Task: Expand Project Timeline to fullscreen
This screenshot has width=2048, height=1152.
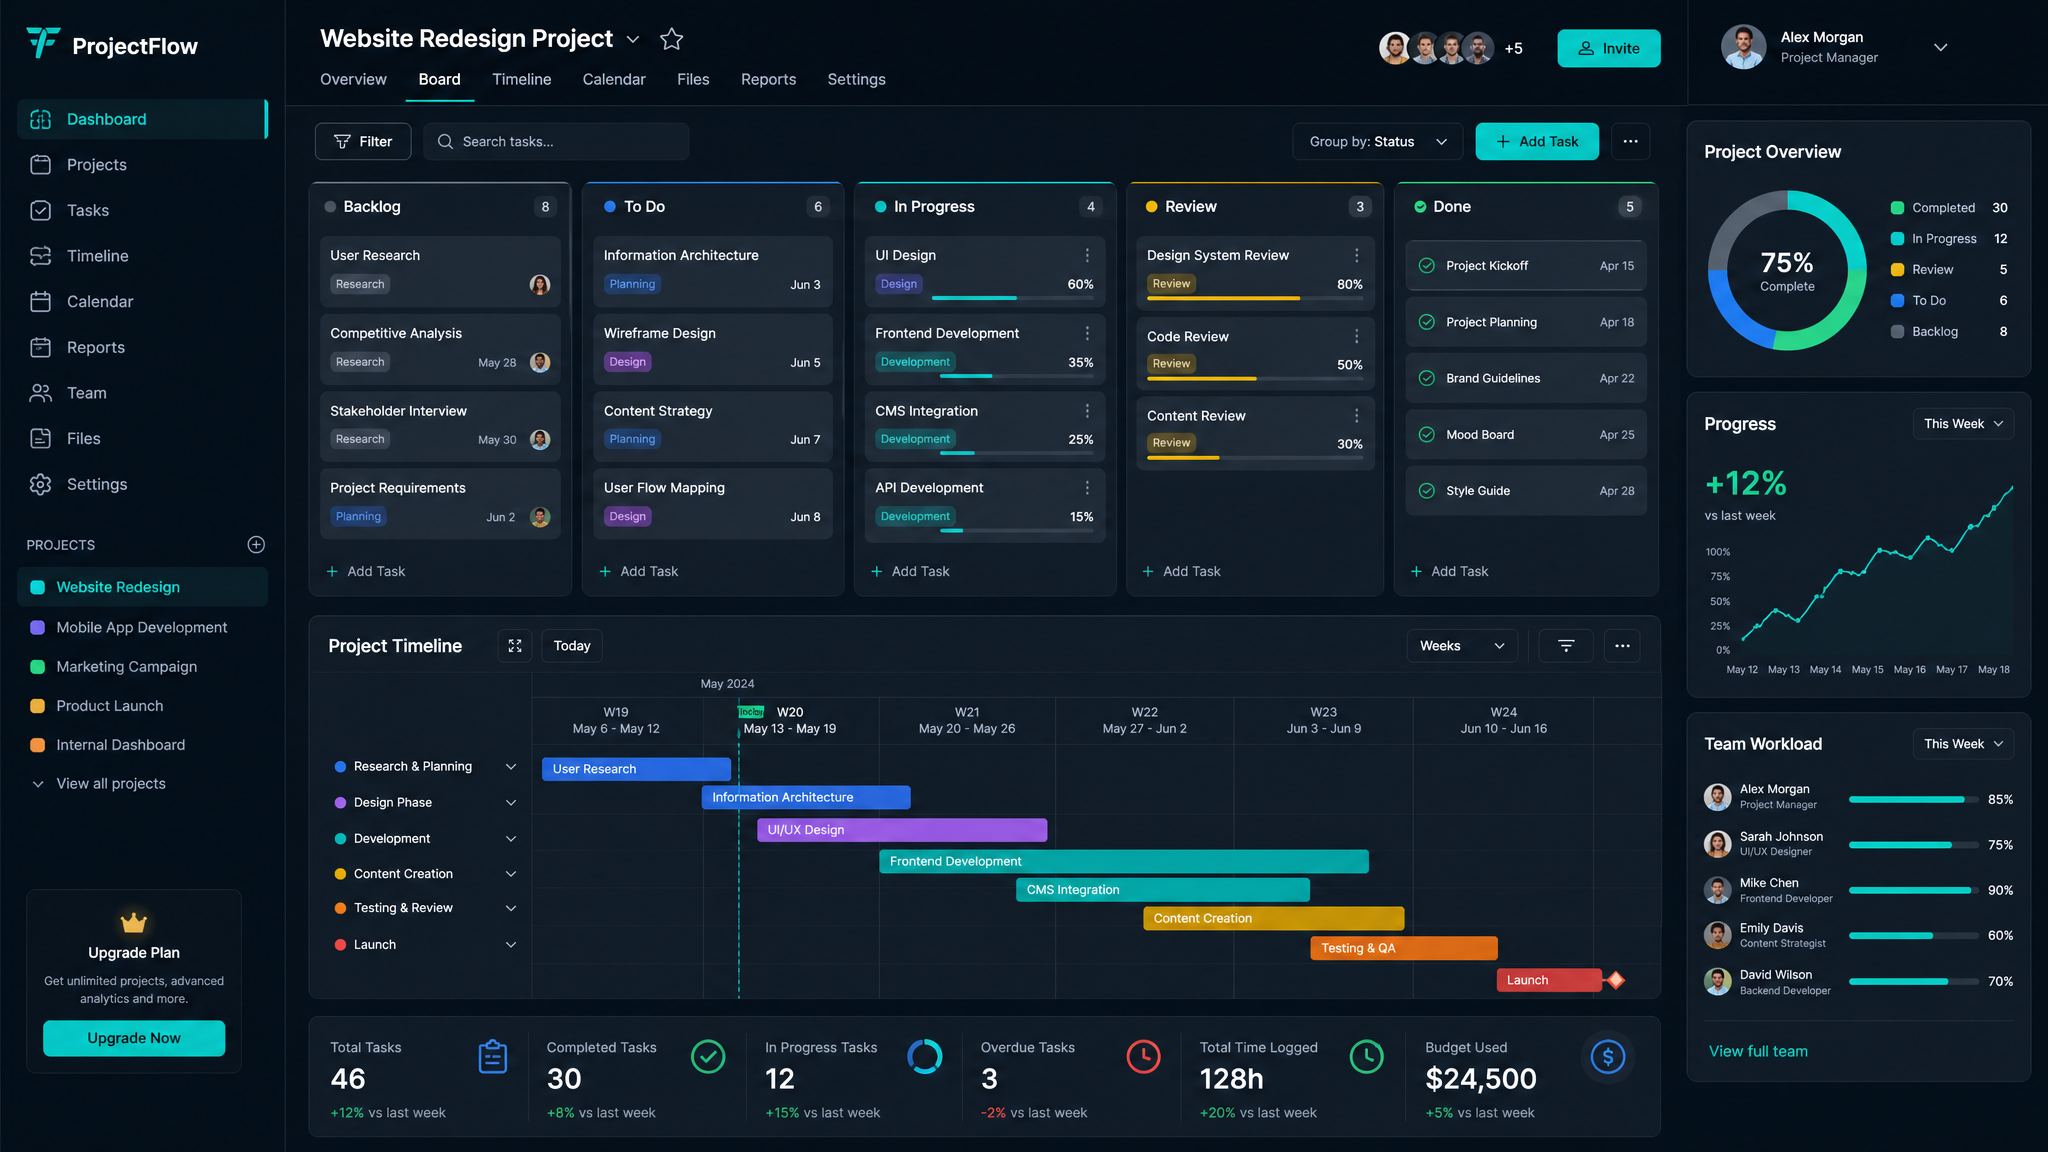Action: pyautogui.click(x=515, y=646)
